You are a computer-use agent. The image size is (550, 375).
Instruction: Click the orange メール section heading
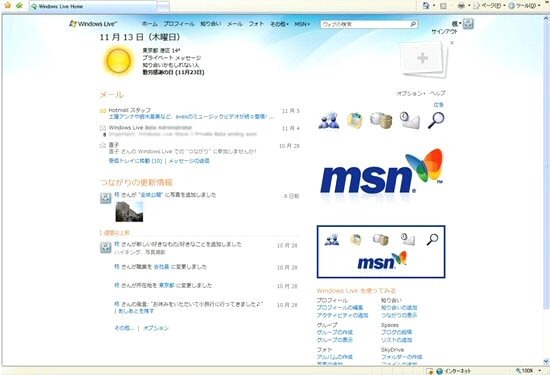tap(112, 94)
